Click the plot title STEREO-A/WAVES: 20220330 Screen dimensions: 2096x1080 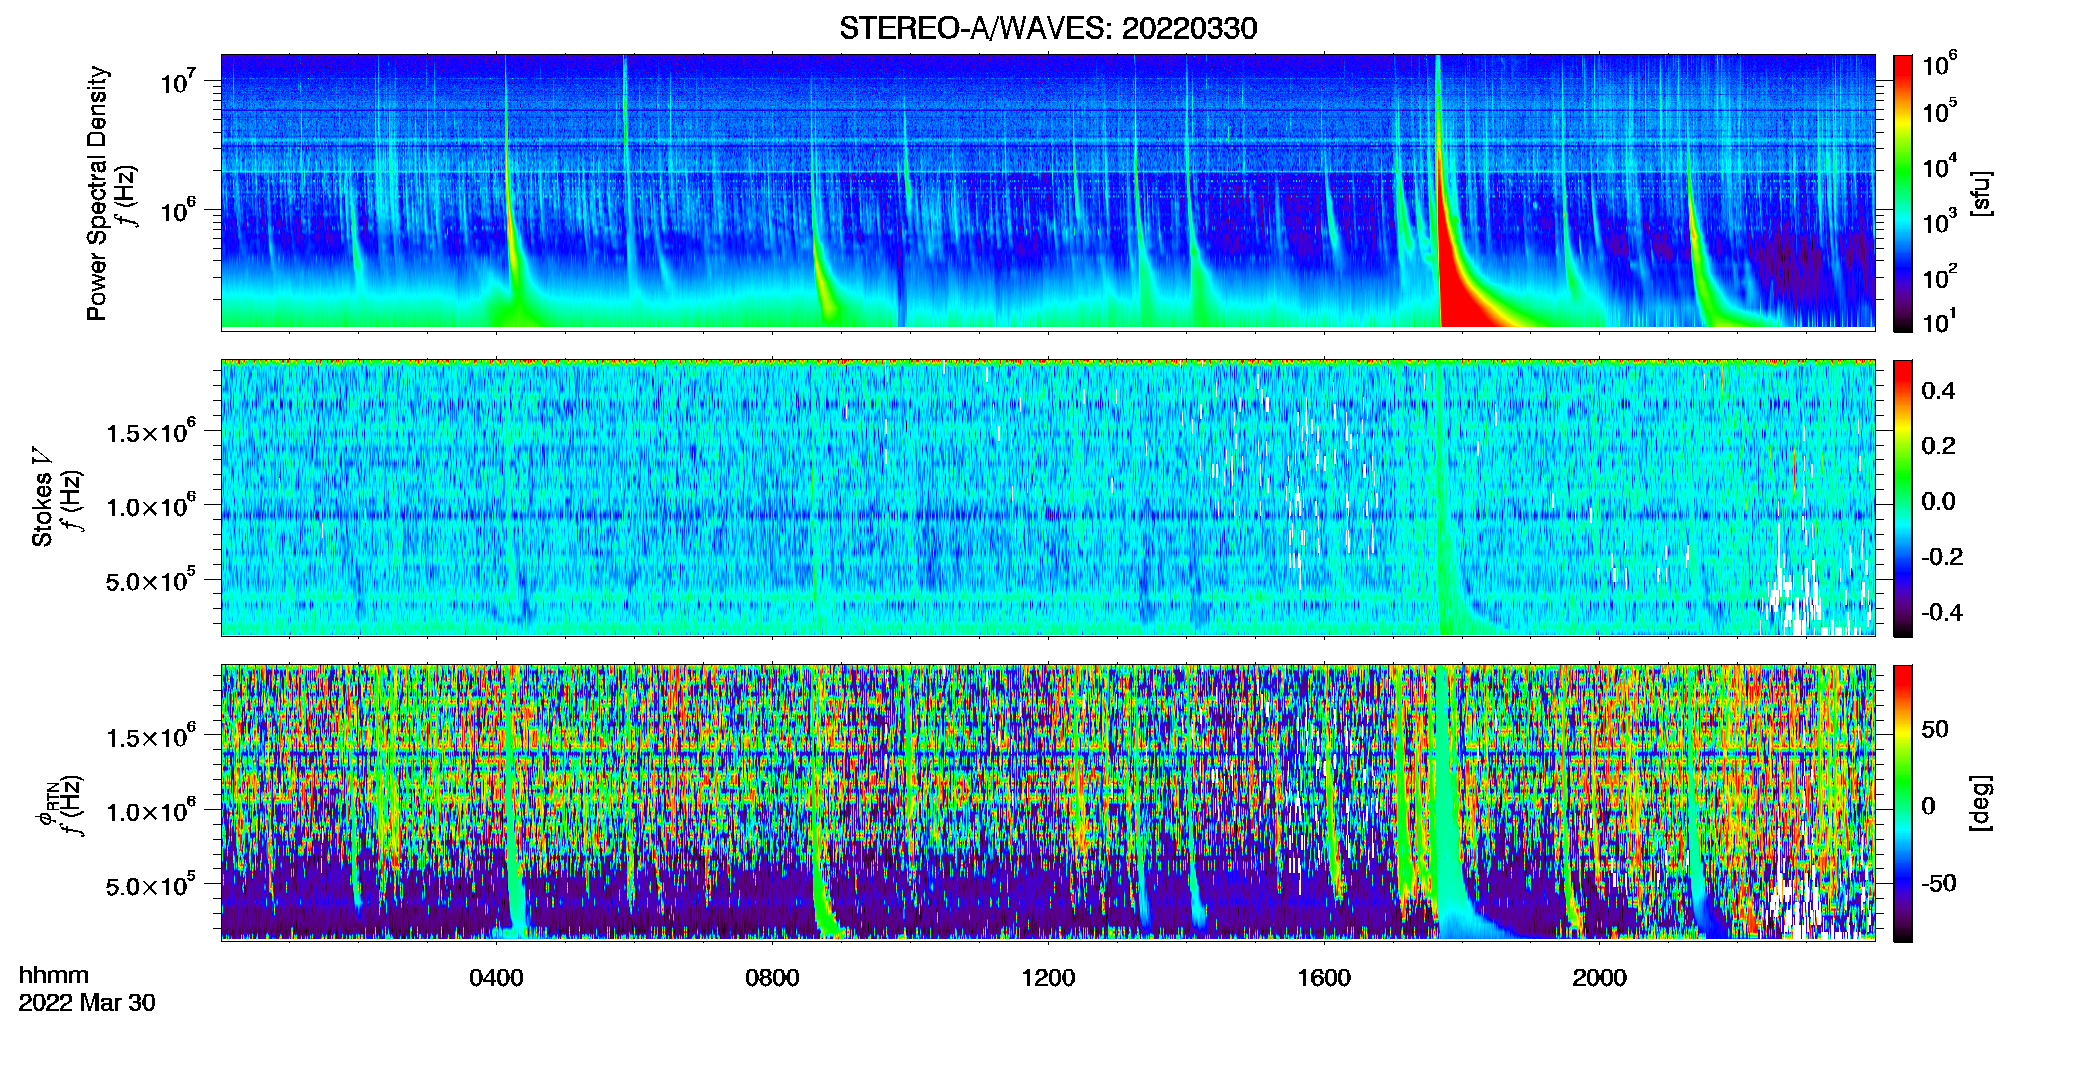(x=1048, y=28)
